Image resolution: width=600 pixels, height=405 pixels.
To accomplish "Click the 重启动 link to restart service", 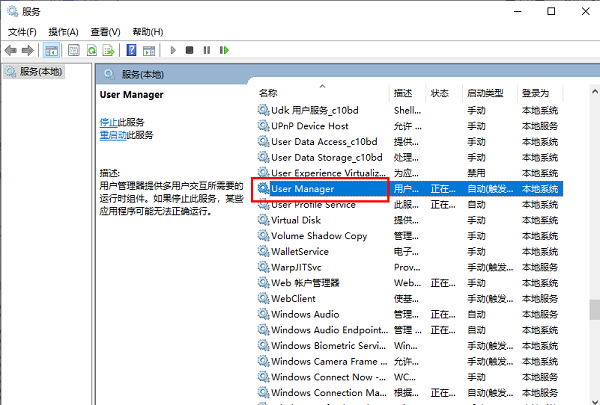I will (112, 134).
